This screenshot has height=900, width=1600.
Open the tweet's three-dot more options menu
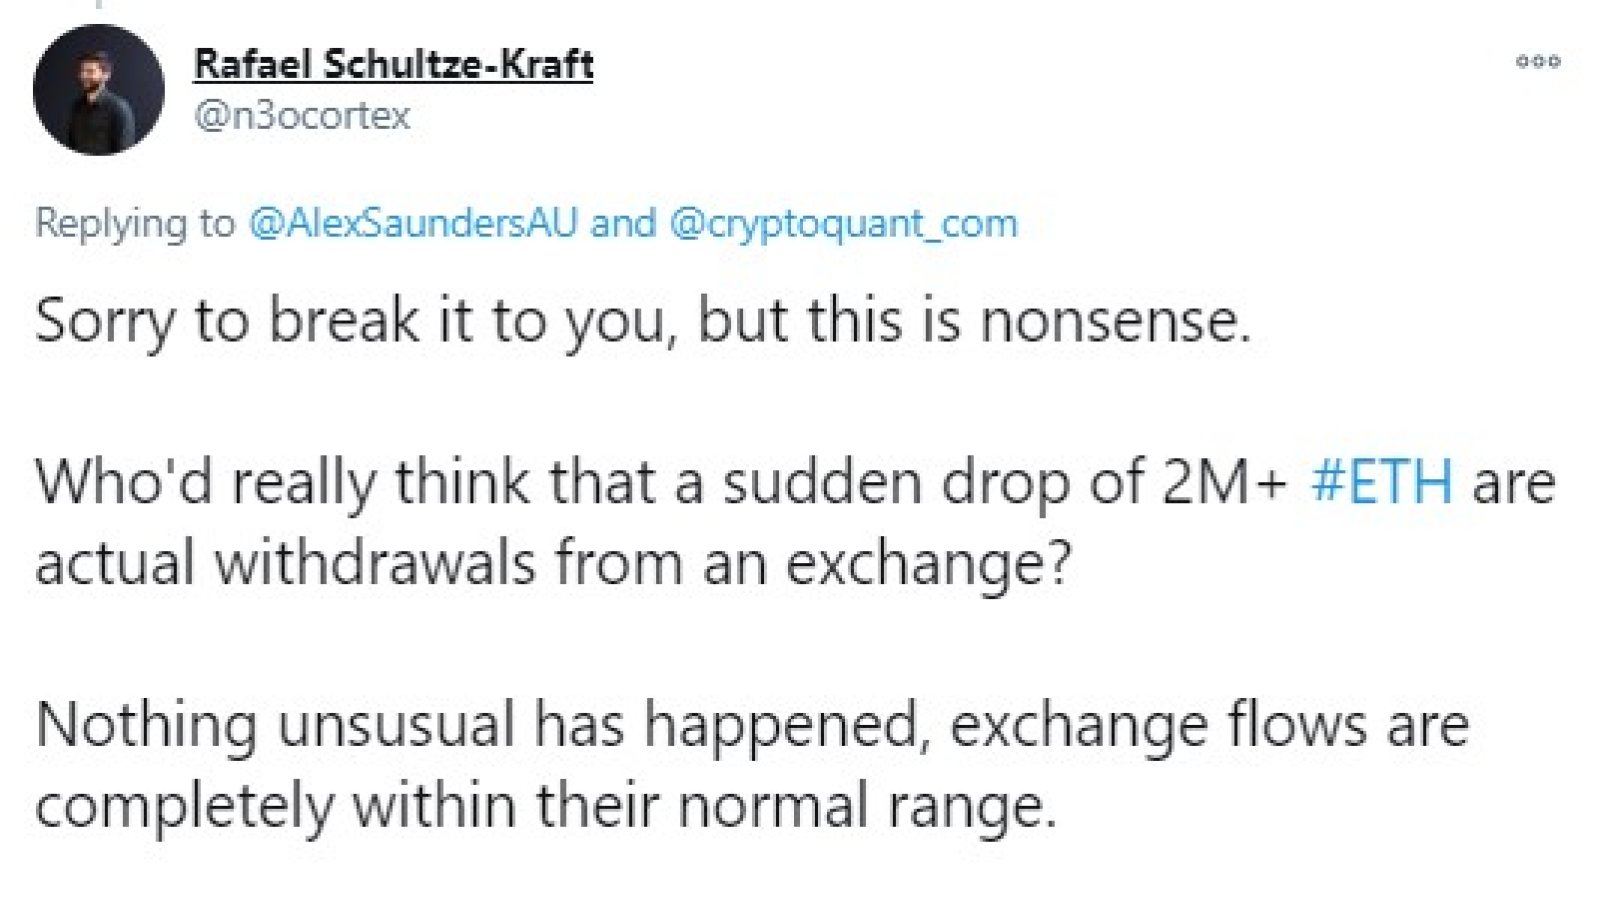tap(1538, 61)
